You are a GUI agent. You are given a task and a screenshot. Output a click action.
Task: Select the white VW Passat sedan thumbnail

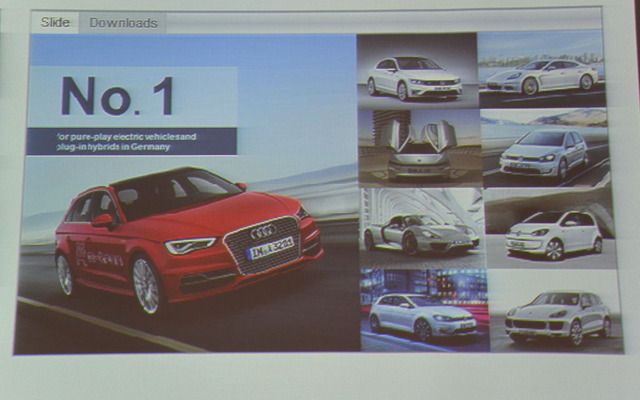tap(417, 71)
